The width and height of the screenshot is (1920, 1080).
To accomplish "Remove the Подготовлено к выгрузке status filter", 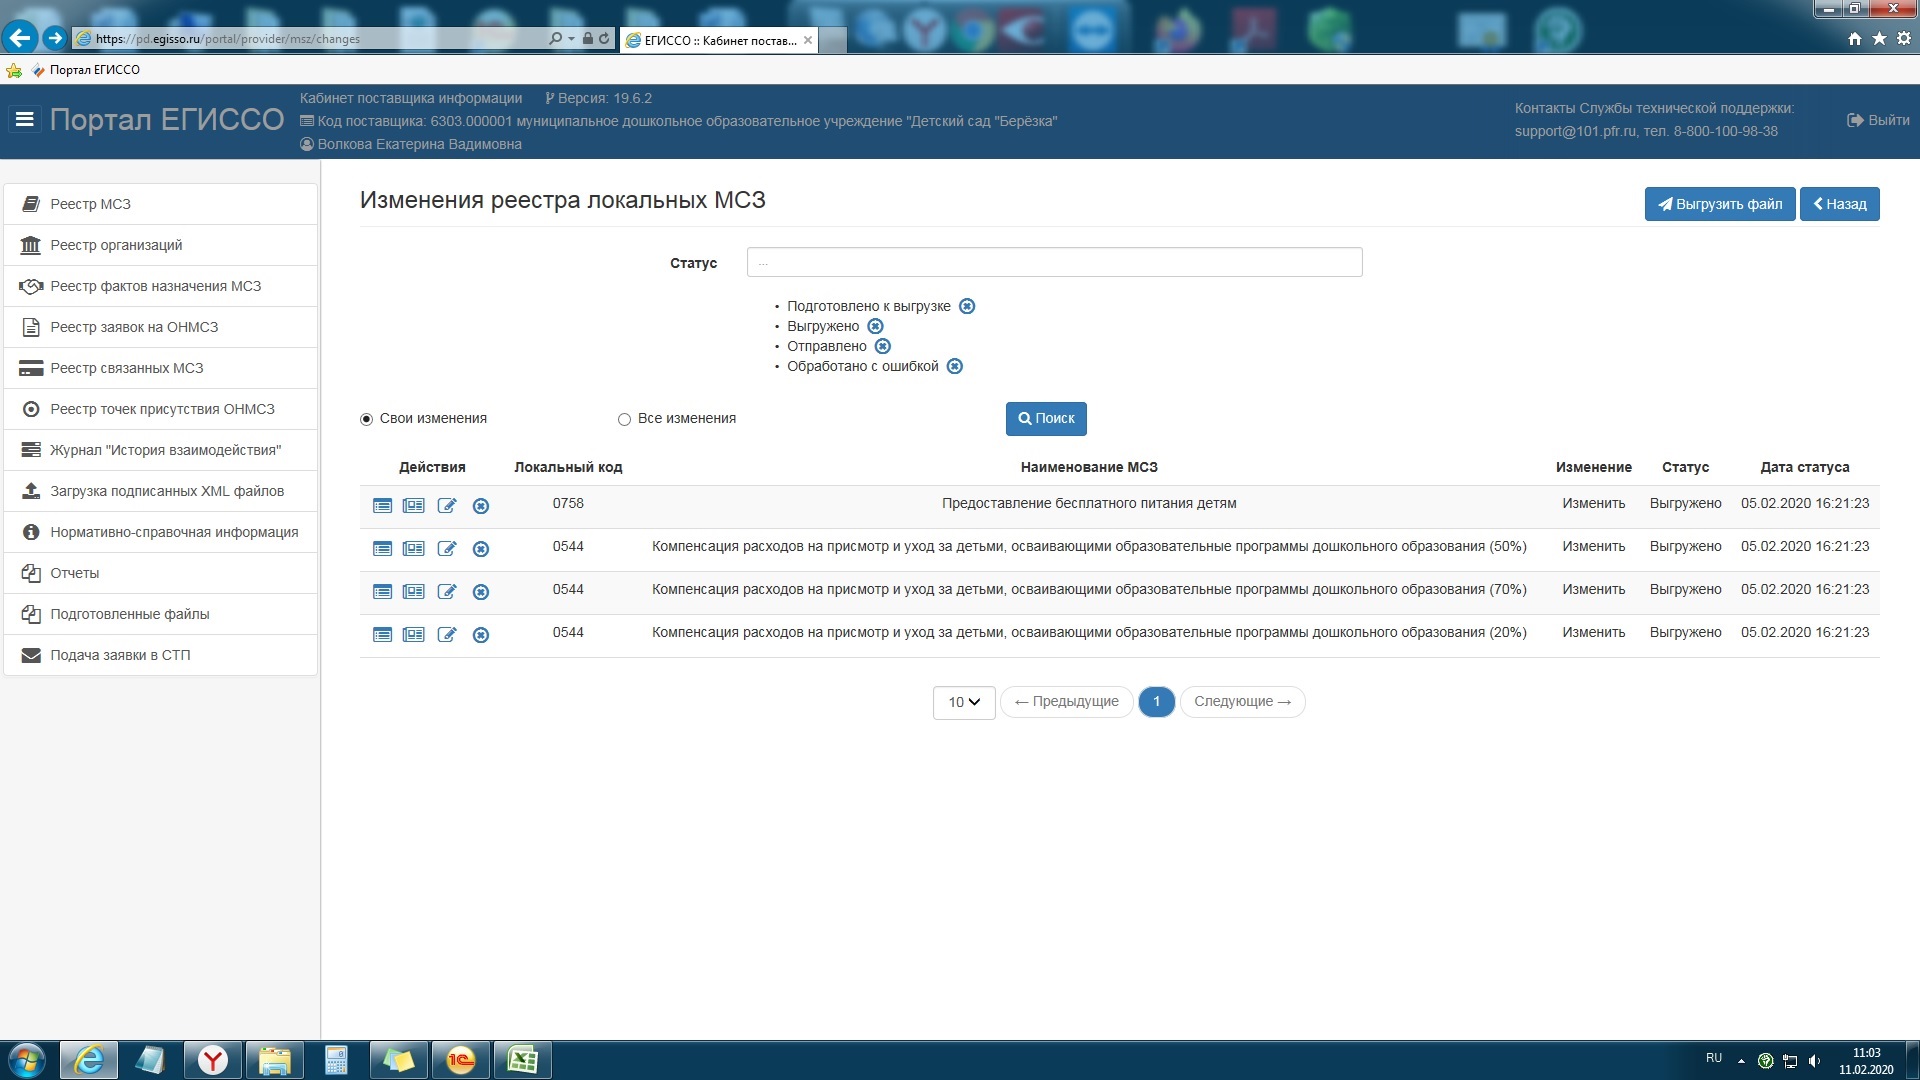I will tap(967, 306).
